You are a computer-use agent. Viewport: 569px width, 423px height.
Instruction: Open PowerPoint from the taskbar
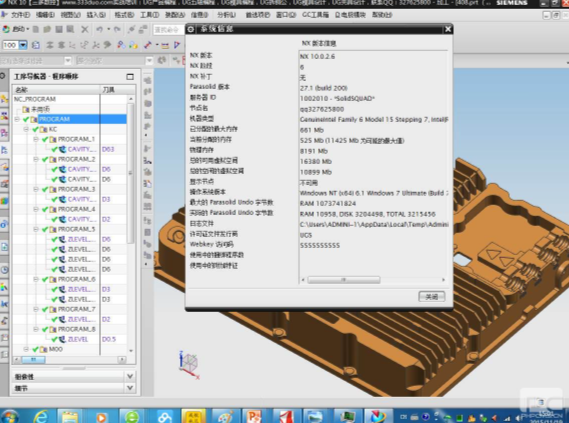click(254, 416)
